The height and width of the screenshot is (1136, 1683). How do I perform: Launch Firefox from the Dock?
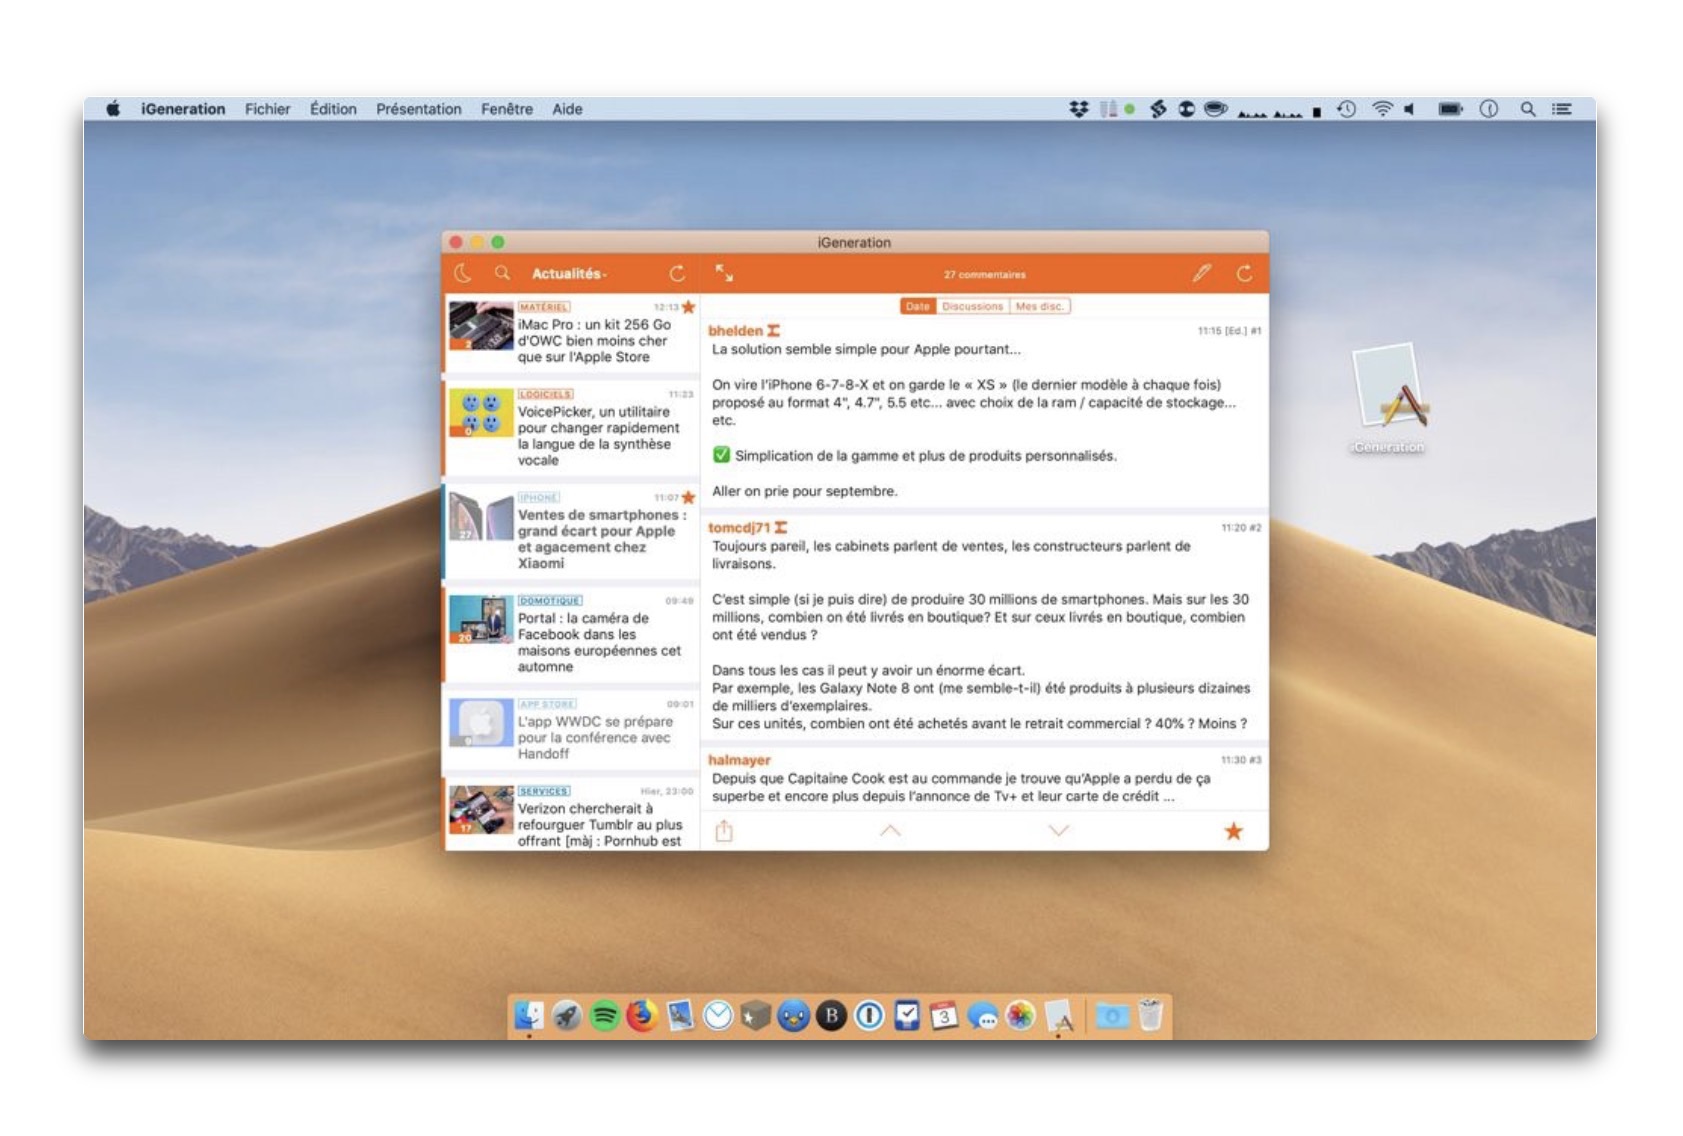[642, 1016]
